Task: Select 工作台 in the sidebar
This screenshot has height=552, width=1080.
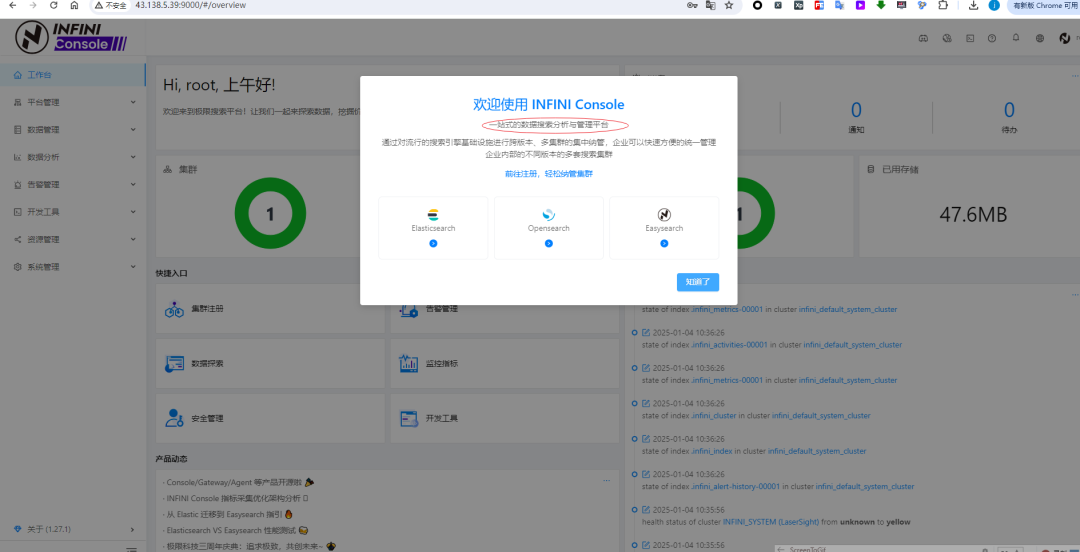Action: (73, 74)
